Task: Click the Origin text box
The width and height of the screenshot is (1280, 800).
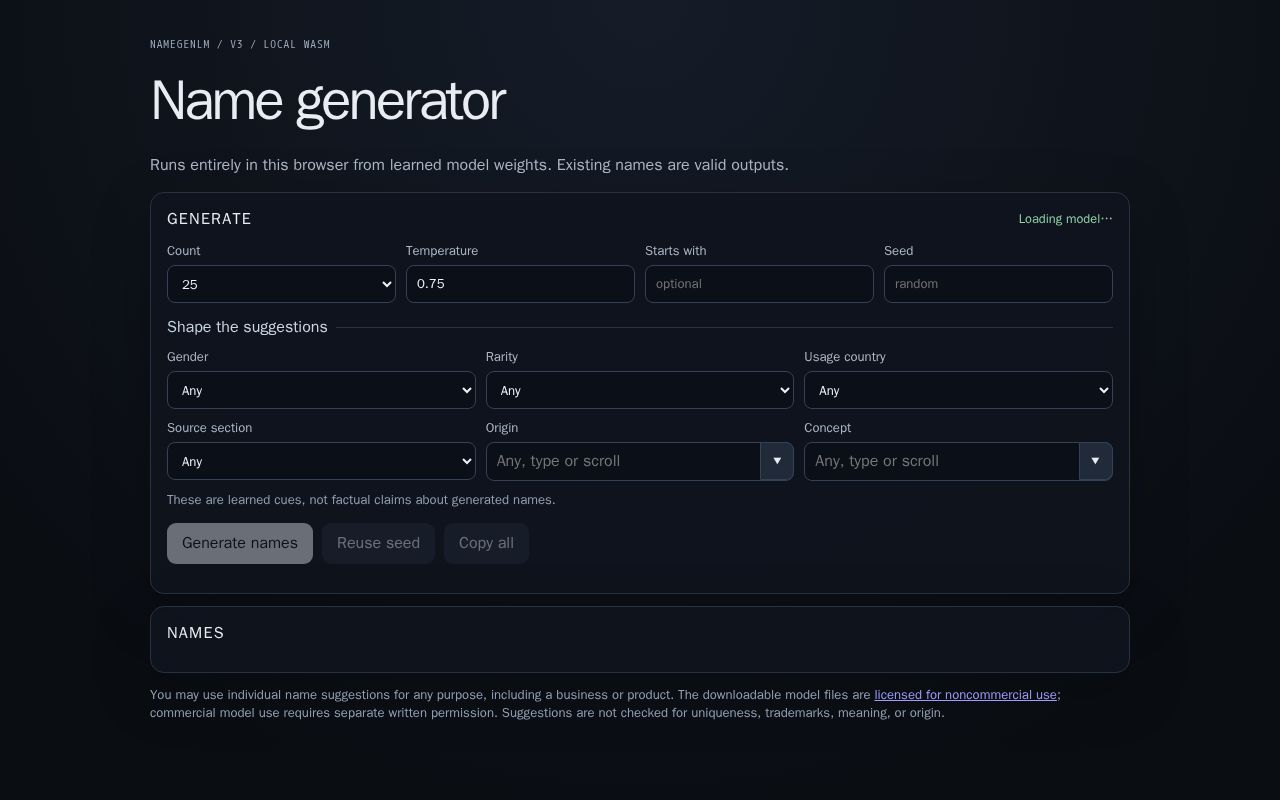Action: [x=623, y=461]
